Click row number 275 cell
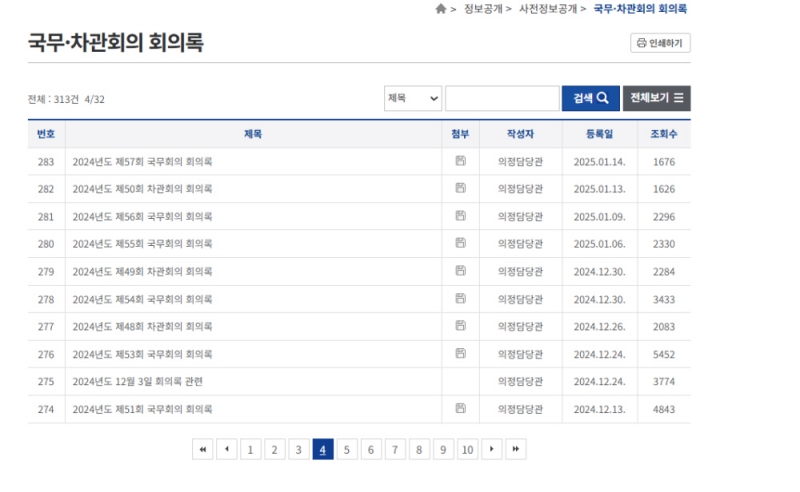This screenshot has width=800, height=492. click(46, 381)
